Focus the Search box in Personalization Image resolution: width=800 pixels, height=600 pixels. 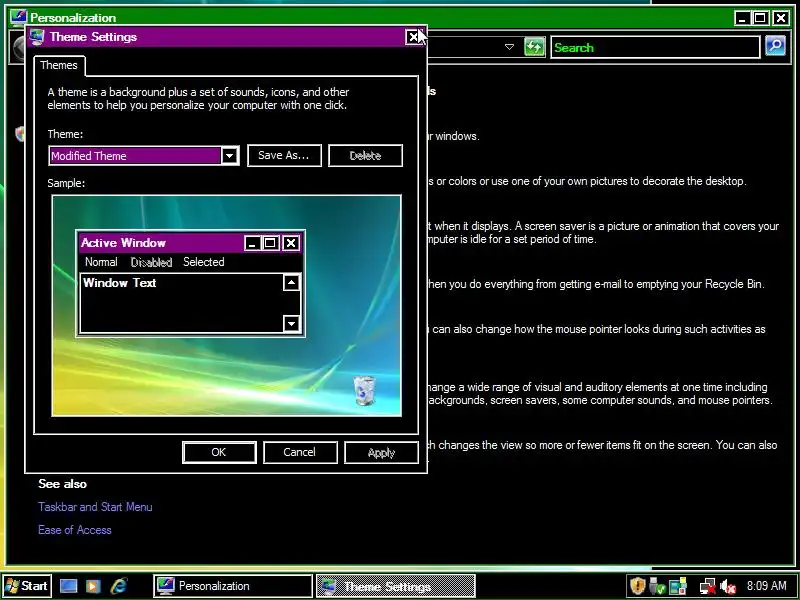655,47
